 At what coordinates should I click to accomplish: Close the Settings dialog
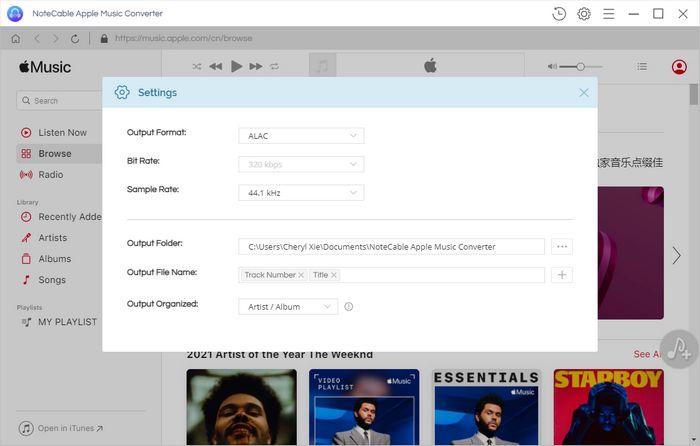(x=583, y=92)
